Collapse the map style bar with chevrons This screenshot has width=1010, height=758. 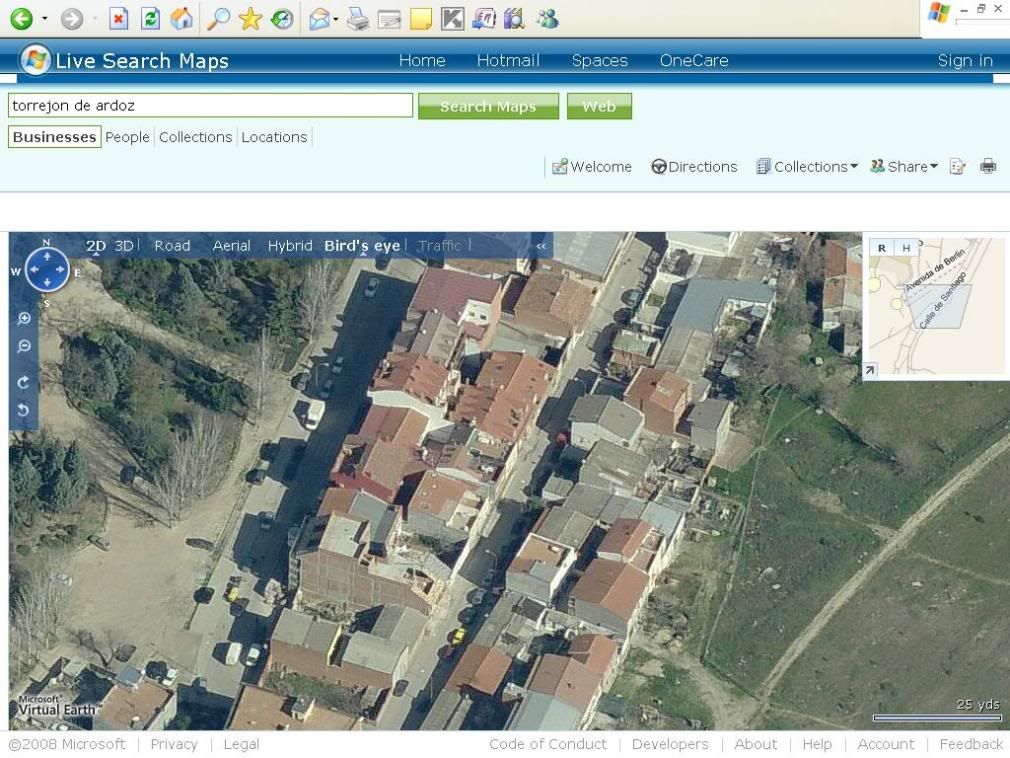pos(541,246)
